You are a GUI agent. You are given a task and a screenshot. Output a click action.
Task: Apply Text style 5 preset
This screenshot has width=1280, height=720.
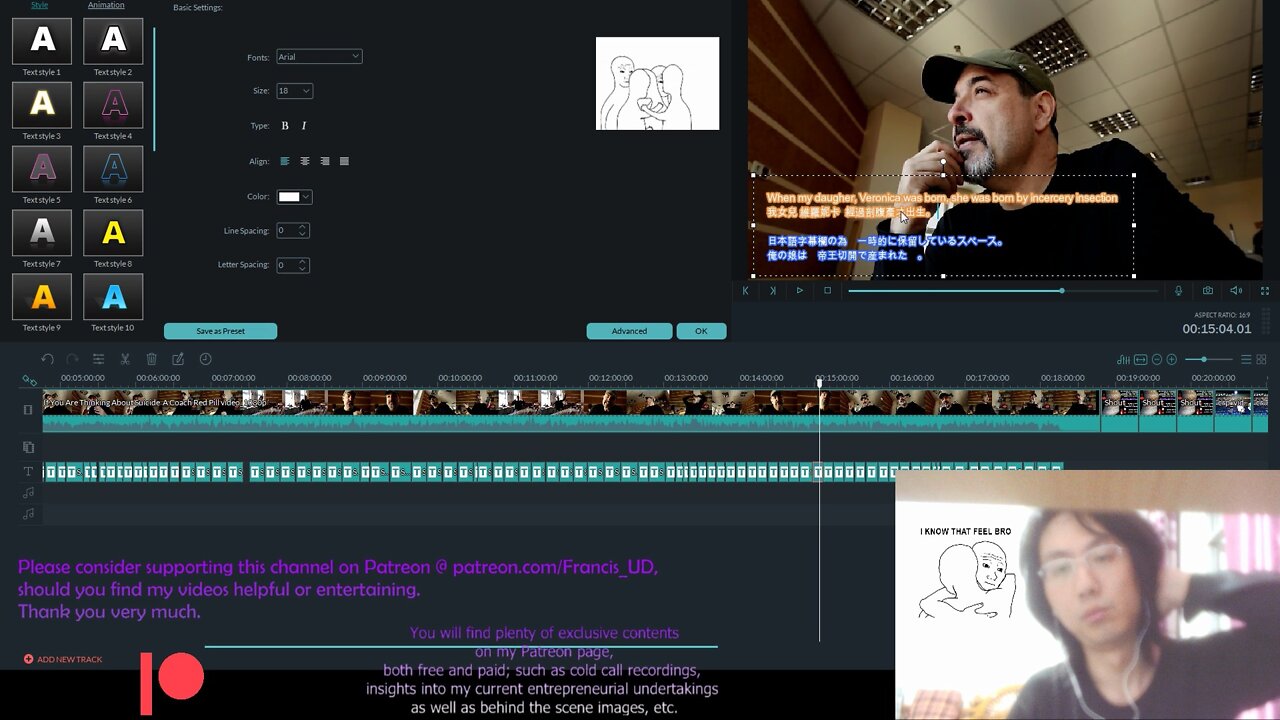coord(42,169)
